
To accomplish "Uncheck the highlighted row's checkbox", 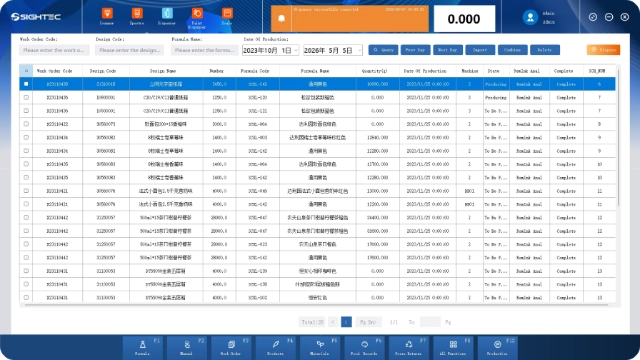I will (26, 84).
